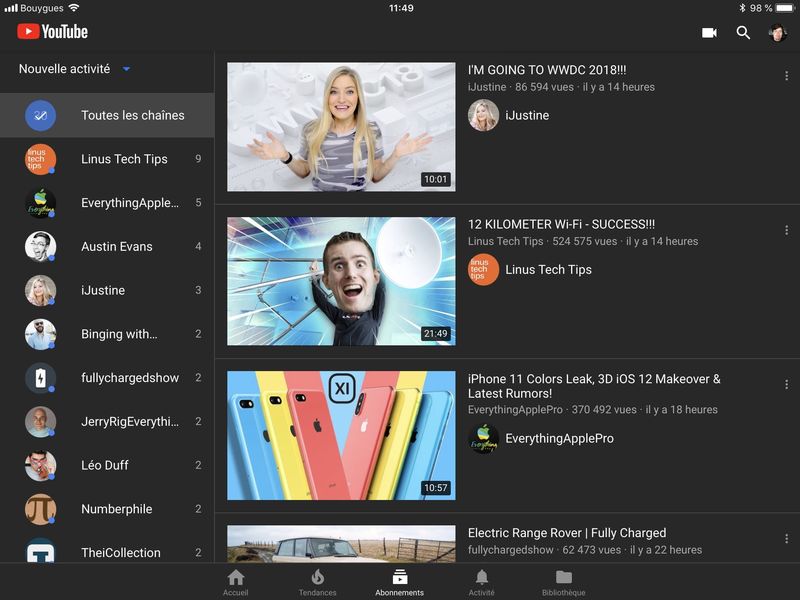Viewport: 800px width, 600px height.
Task: Select fullychargedshow channel in sidebar
Action: [x=107, y=378]
